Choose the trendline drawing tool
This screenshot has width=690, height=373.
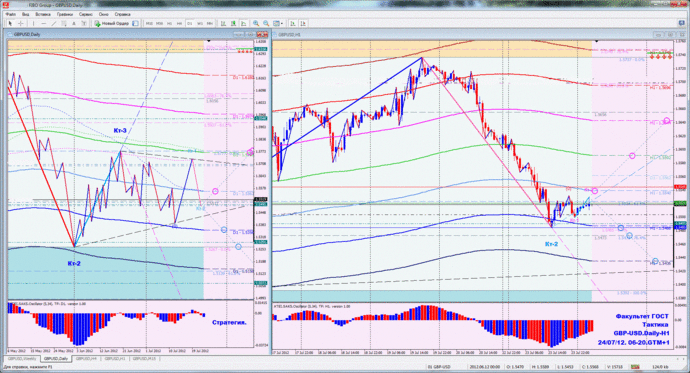(53, 23)
